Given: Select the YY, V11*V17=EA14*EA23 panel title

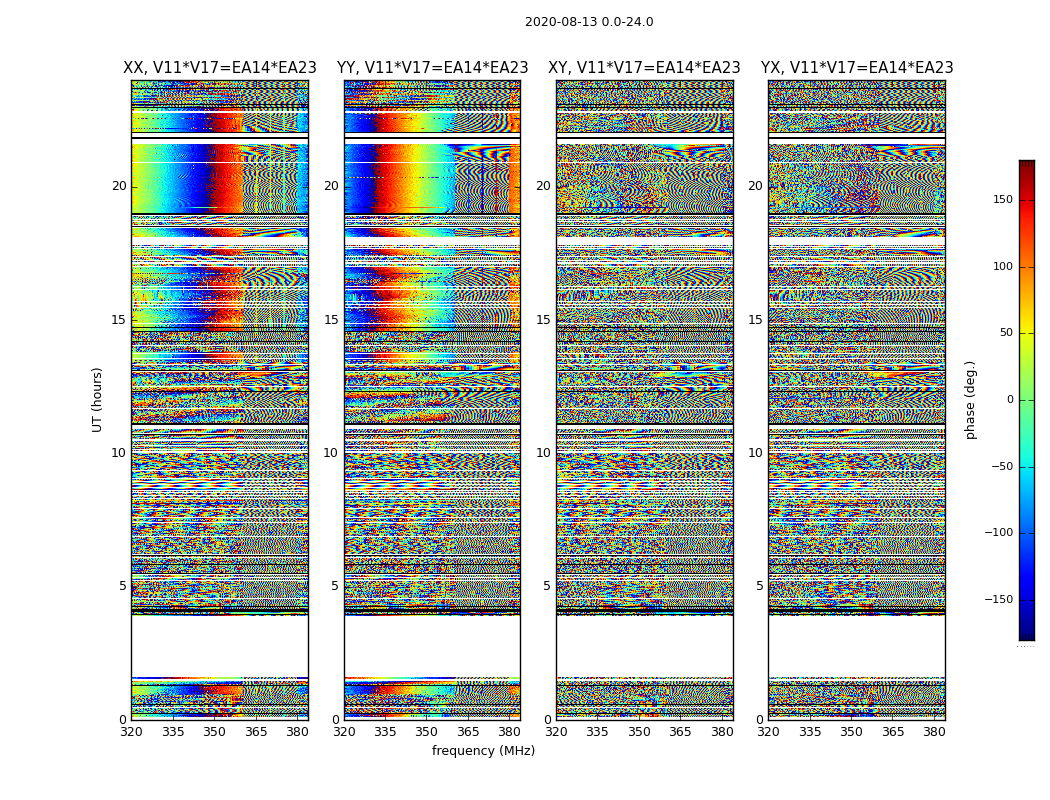Looking at the screenshot, I should 433,68.
